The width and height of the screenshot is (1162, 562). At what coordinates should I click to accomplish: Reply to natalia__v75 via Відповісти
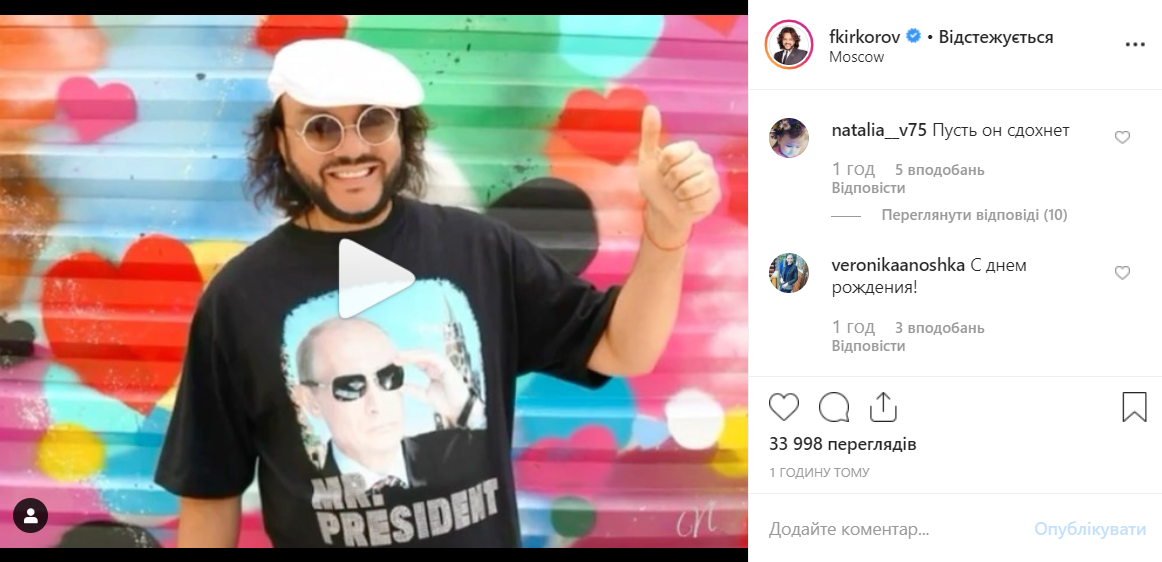click(x=868, y=188)
